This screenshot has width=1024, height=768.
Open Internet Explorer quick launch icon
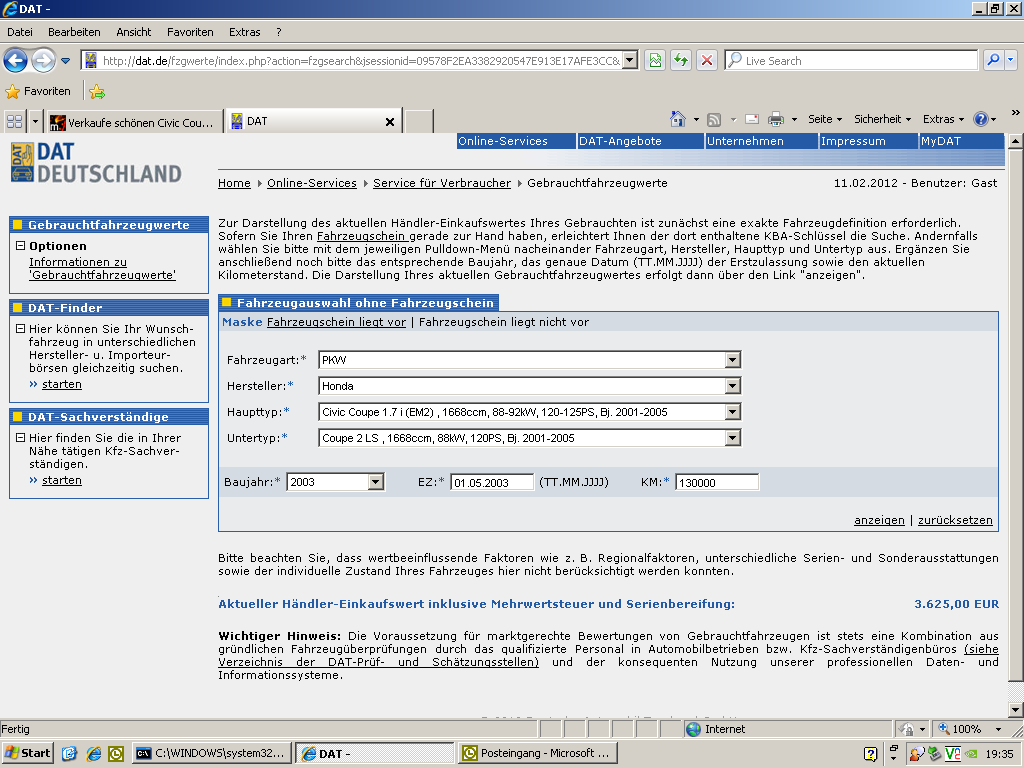(x=93, y=754)
